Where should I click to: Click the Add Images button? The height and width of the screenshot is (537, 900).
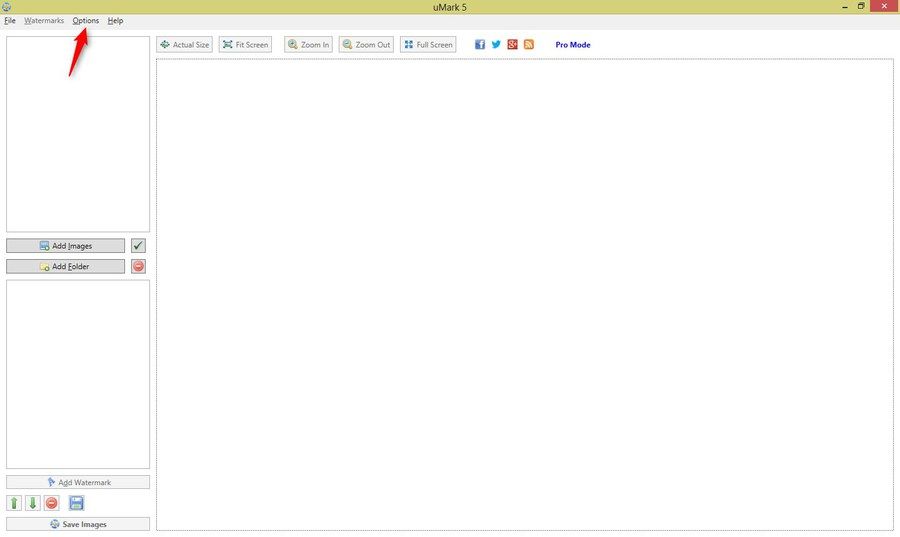65,246
